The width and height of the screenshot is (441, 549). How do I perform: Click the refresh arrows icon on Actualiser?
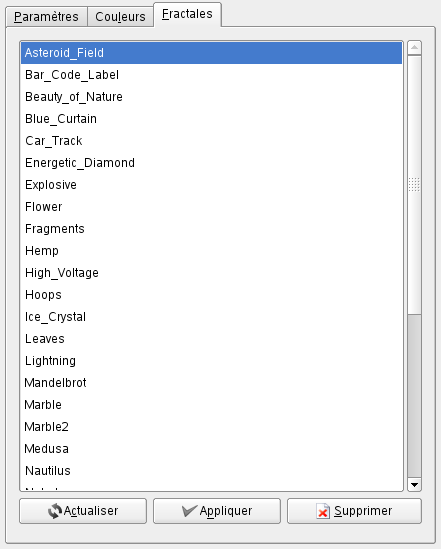55,511
